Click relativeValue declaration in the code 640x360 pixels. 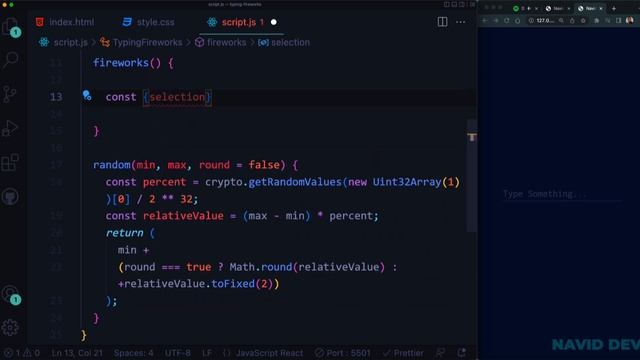point(183,216)
